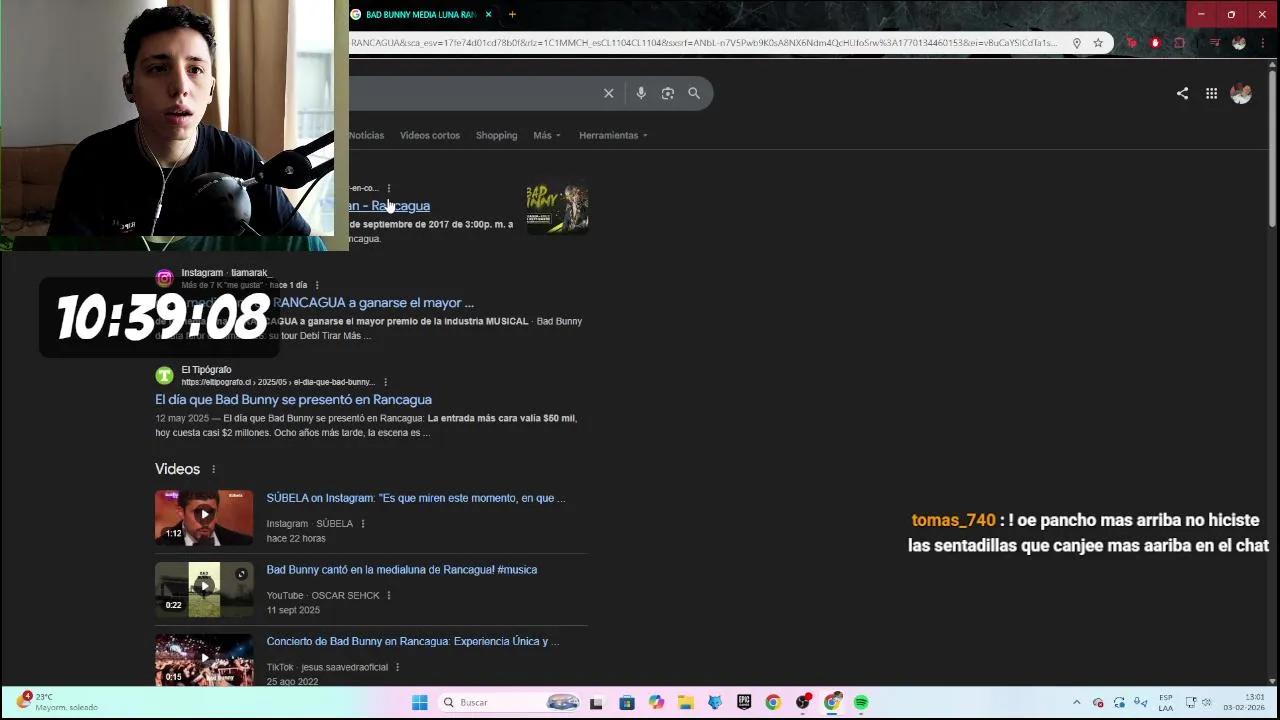The width and height of the screenshot is (1280, 720).
Task: Close the BAD BUNNY MEDIA LUNA tab
Action: (488, 14)
